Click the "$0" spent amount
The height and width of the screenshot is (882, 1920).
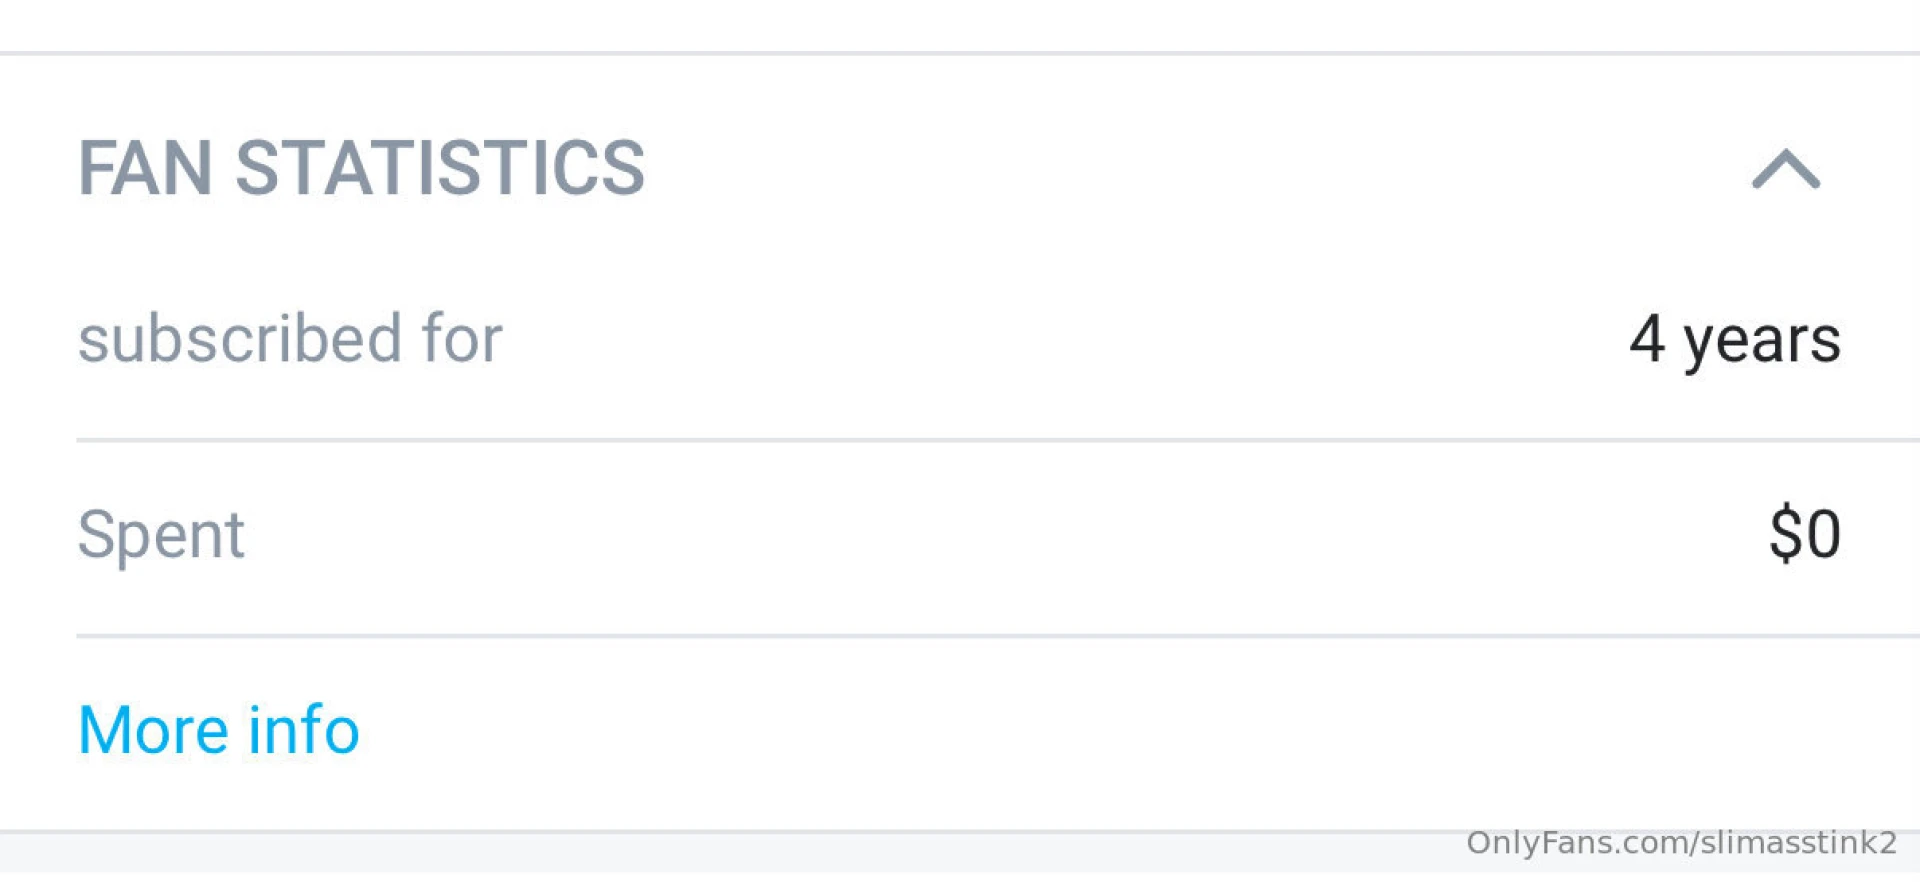(1804, 534)
